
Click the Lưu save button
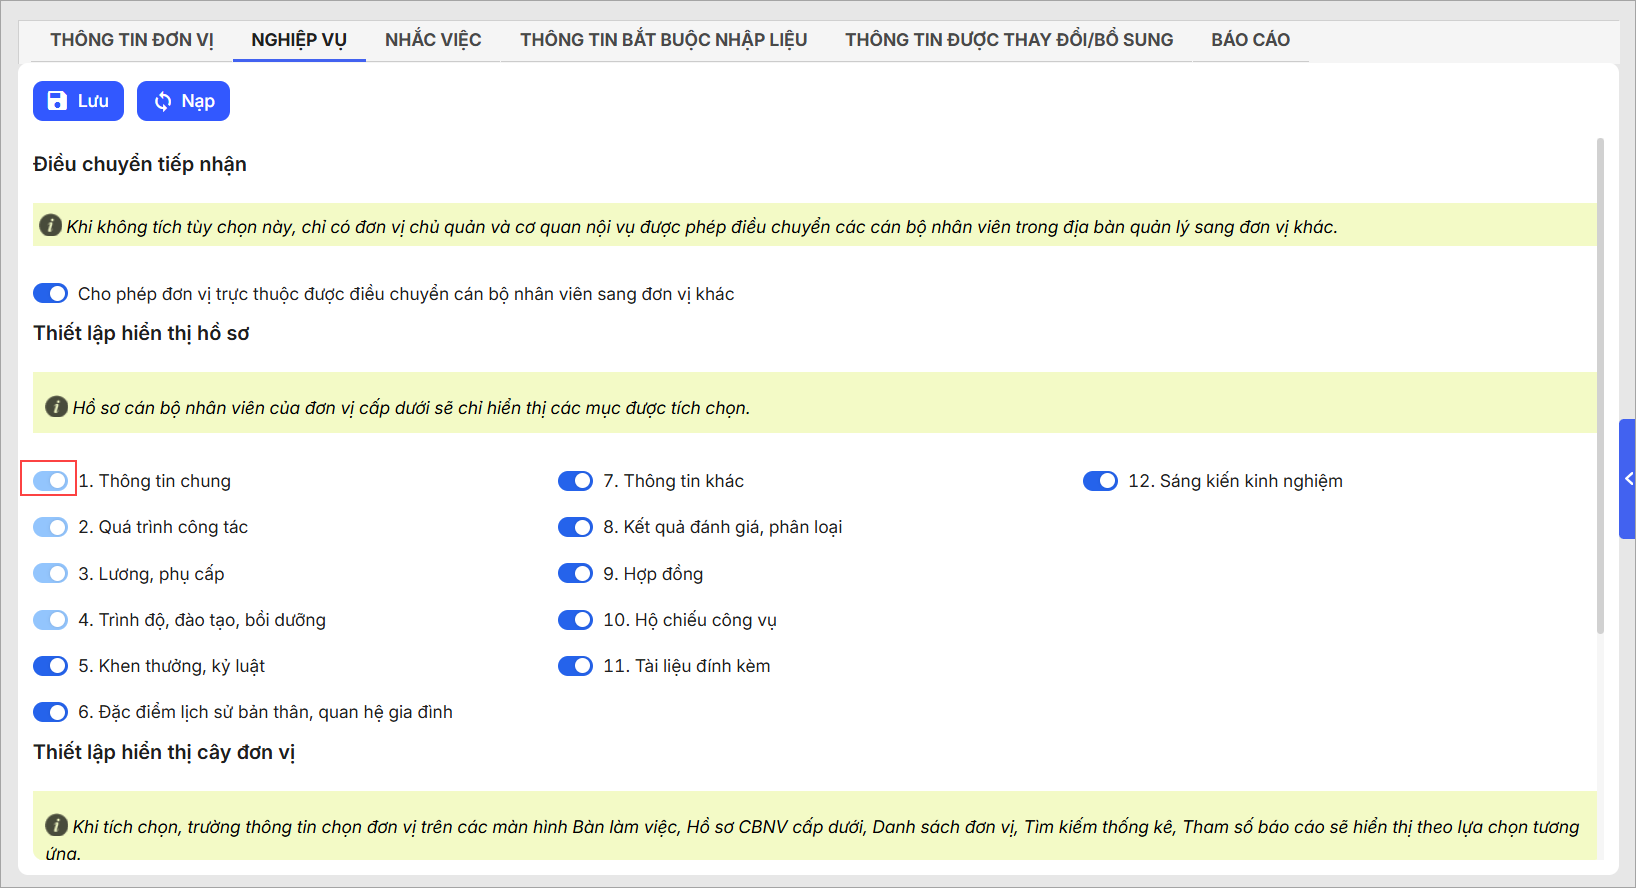[x=78, y=101]
